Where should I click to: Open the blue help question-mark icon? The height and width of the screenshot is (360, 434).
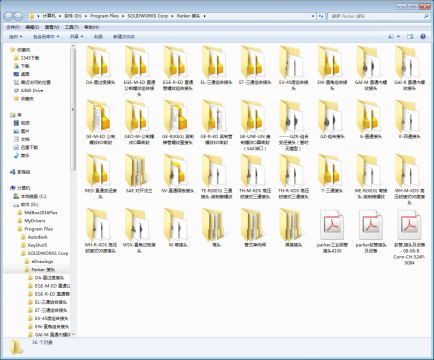[x=423, y=37]
